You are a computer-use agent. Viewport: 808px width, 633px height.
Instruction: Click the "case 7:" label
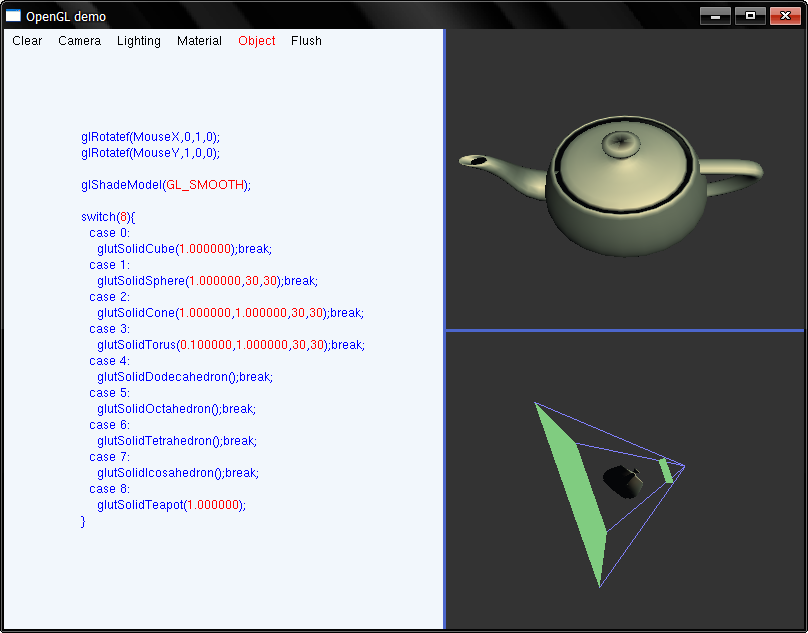click(109, 457)
